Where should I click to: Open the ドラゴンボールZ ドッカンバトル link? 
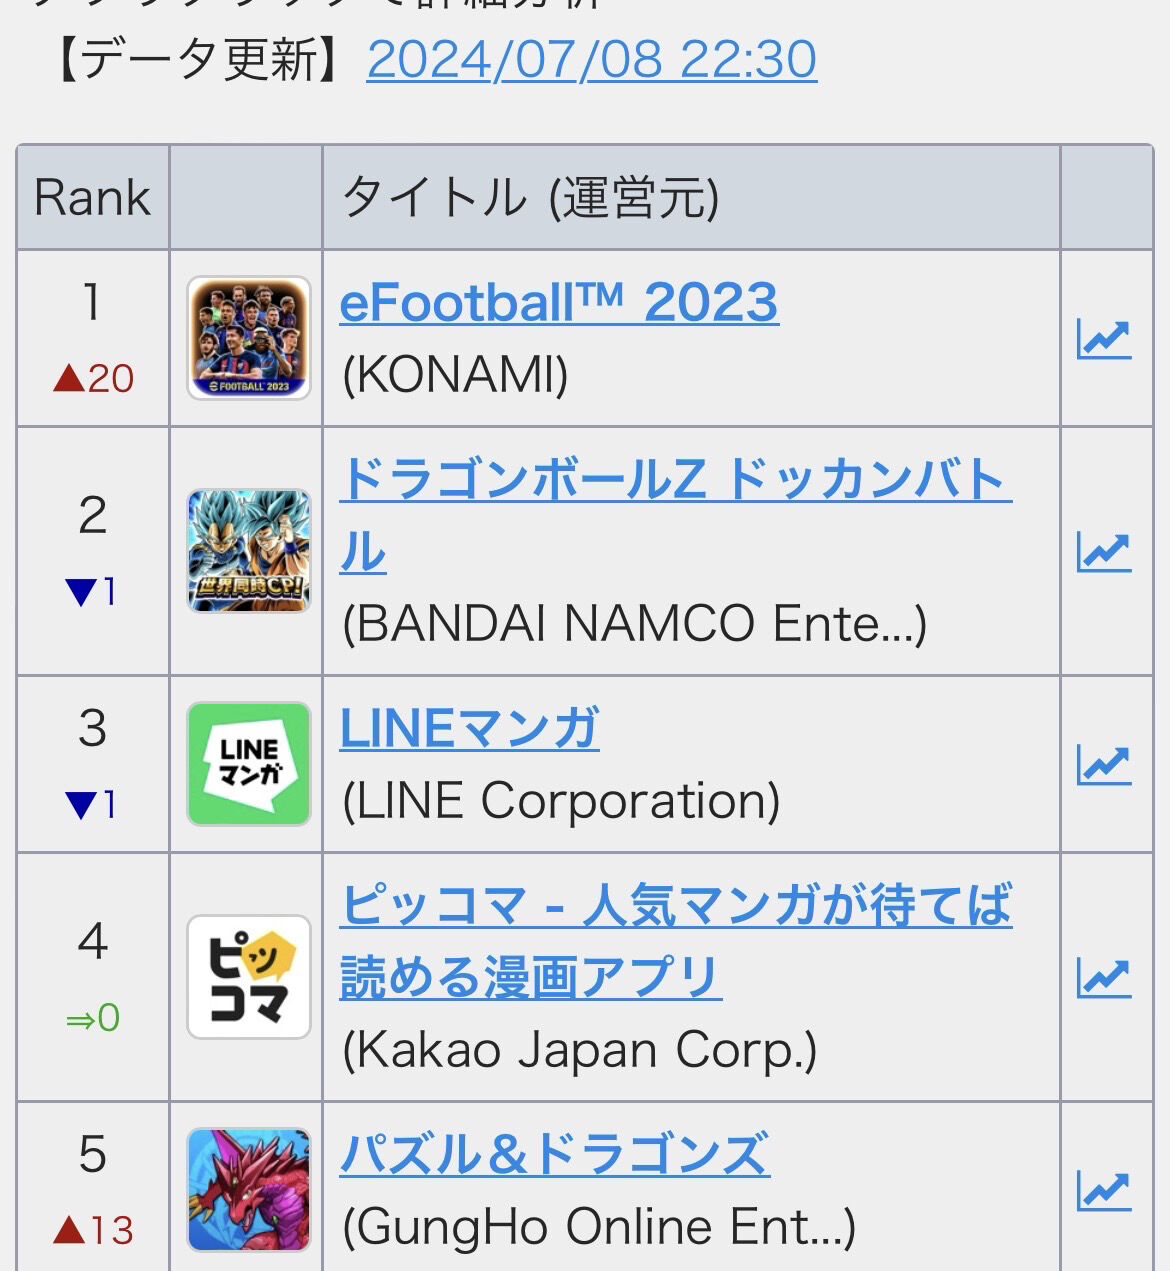[676, 515]
